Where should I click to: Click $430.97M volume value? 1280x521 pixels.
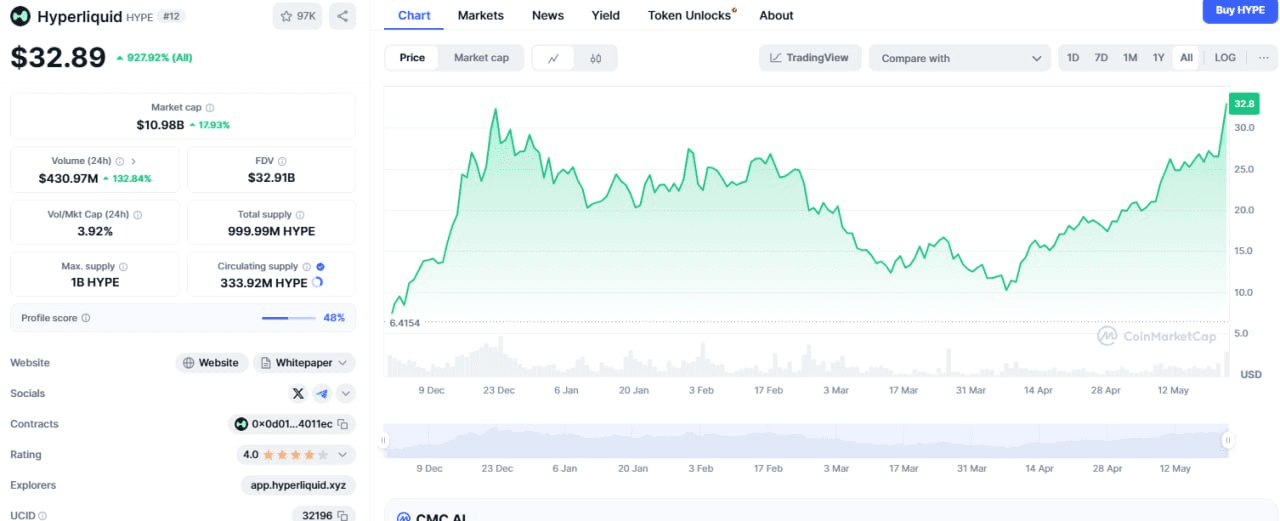[x=68, y=178]
